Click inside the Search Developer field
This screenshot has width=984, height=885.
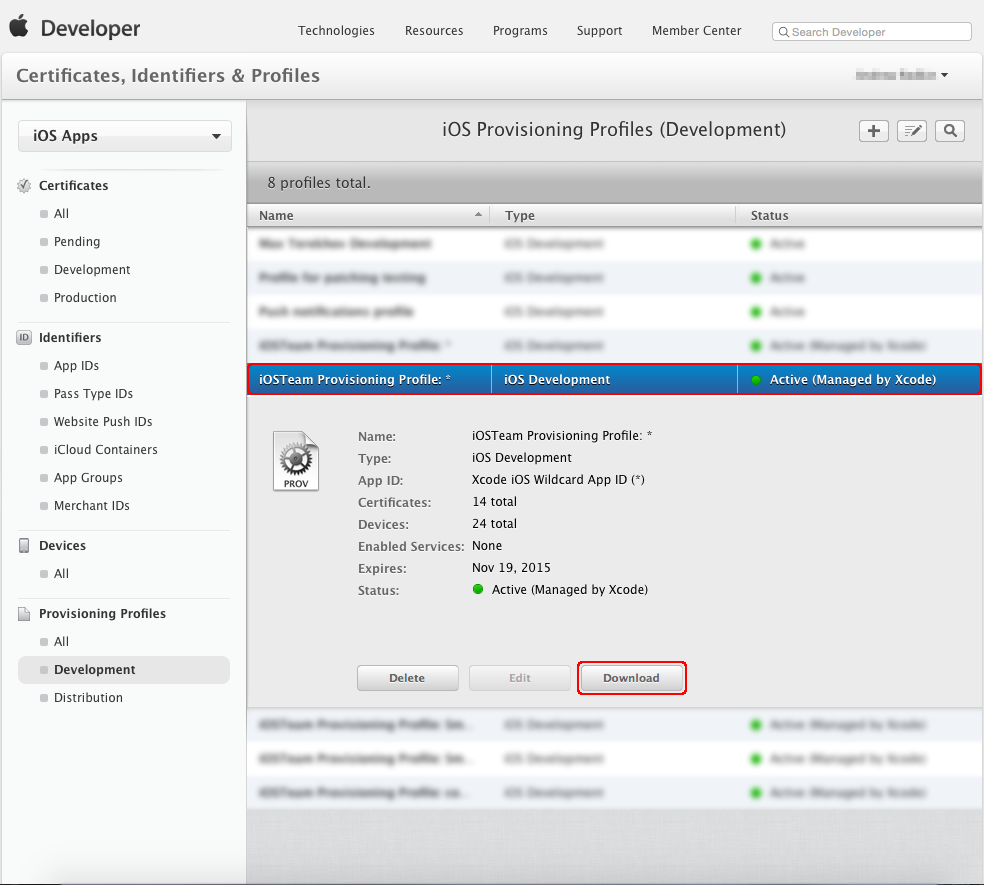(870, 31)
